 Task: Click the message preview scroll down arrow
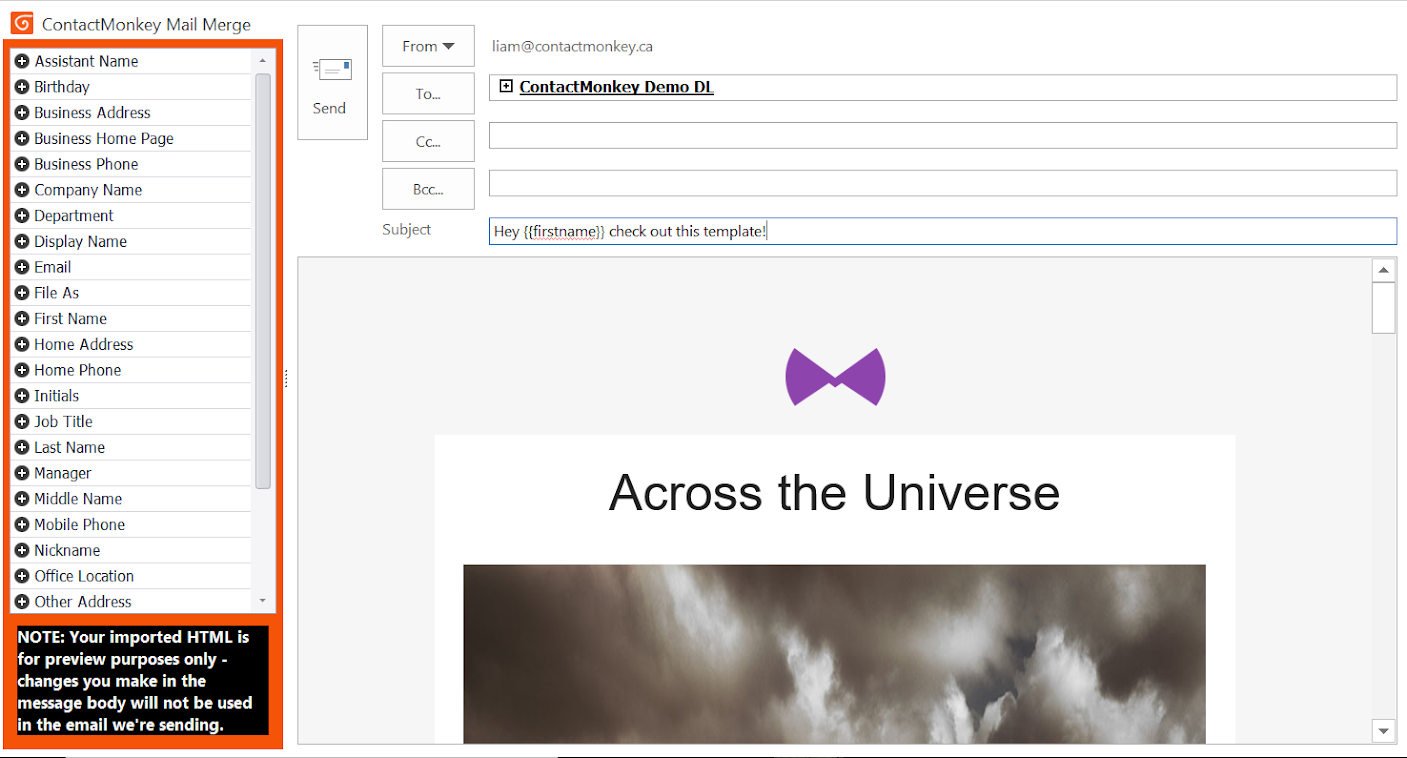point(1384,731)
